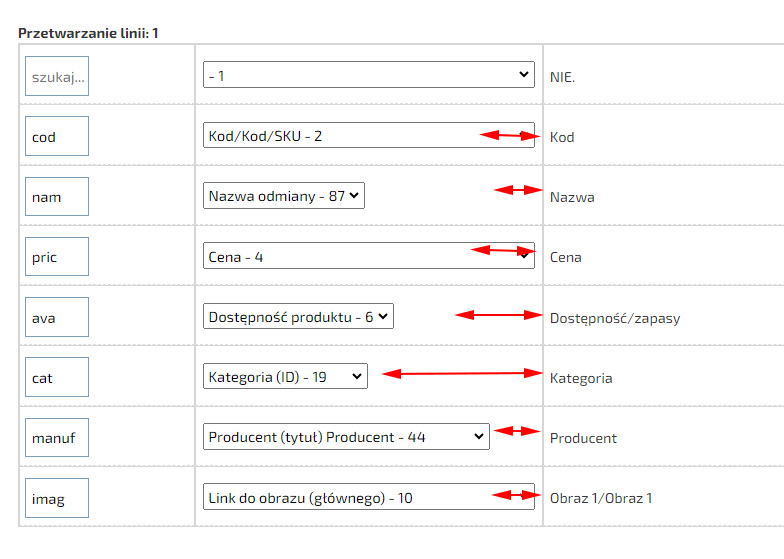Click the "Obraz 1/Obraz 1" label
784x559 pixels.
click(x=600, y=498)
